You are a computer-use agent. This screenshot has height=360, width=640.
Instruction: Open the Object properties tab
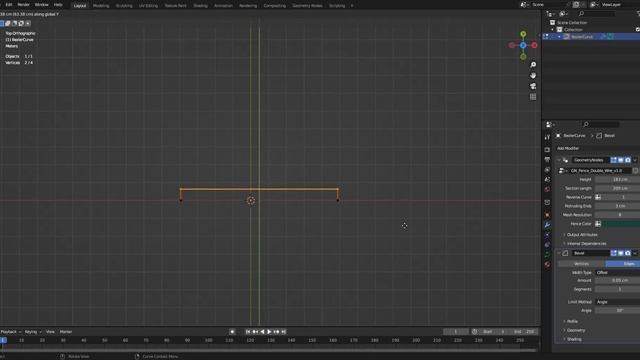547,215
